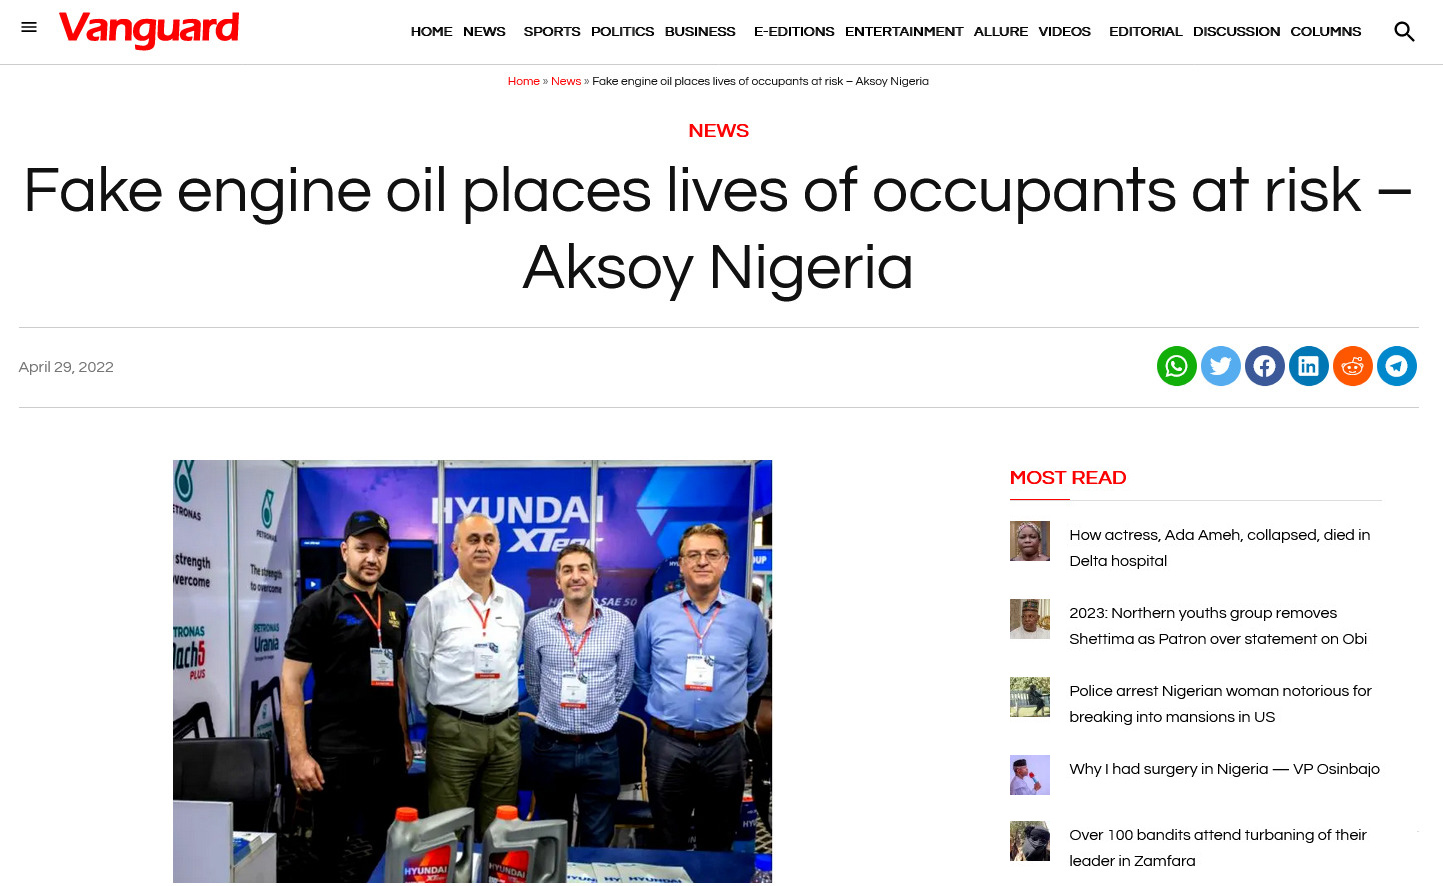Click Osinbajo story thumbnail
The image size is (1443, 886).
[x=1030, y=775]
